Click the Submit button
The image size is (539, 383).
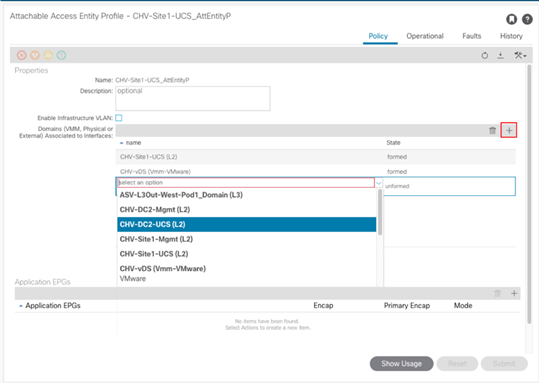point(504,364)
